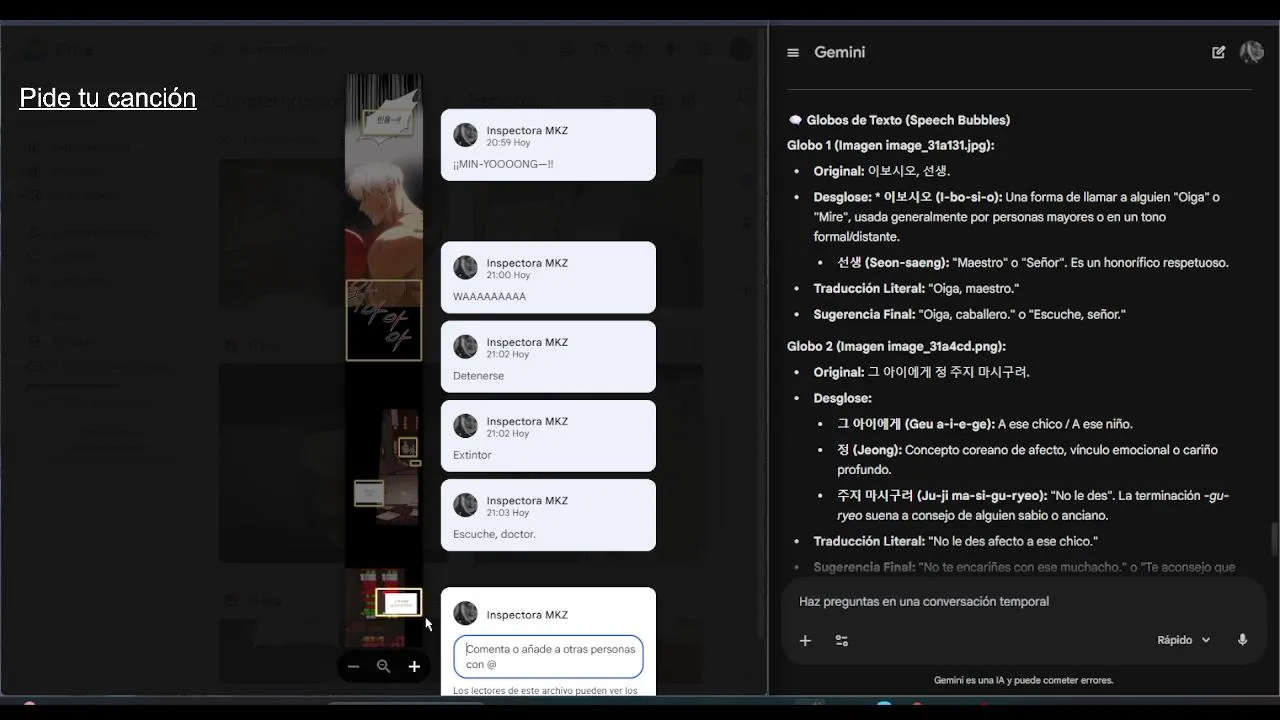The height and width of the screenshot is (720, 1280).
Task: Click the avatar on the Extintor comment
Action: click(465, 426)
